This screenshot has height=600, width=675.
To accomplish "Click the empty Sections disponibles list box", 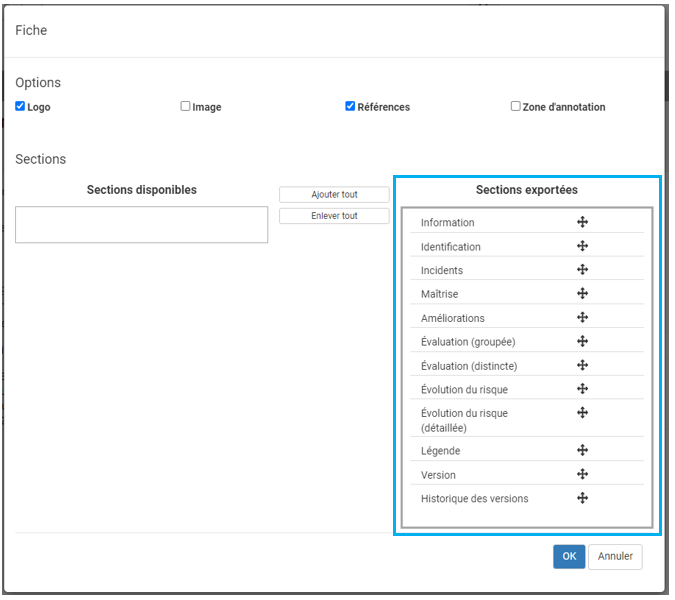I will coord(141,225).
